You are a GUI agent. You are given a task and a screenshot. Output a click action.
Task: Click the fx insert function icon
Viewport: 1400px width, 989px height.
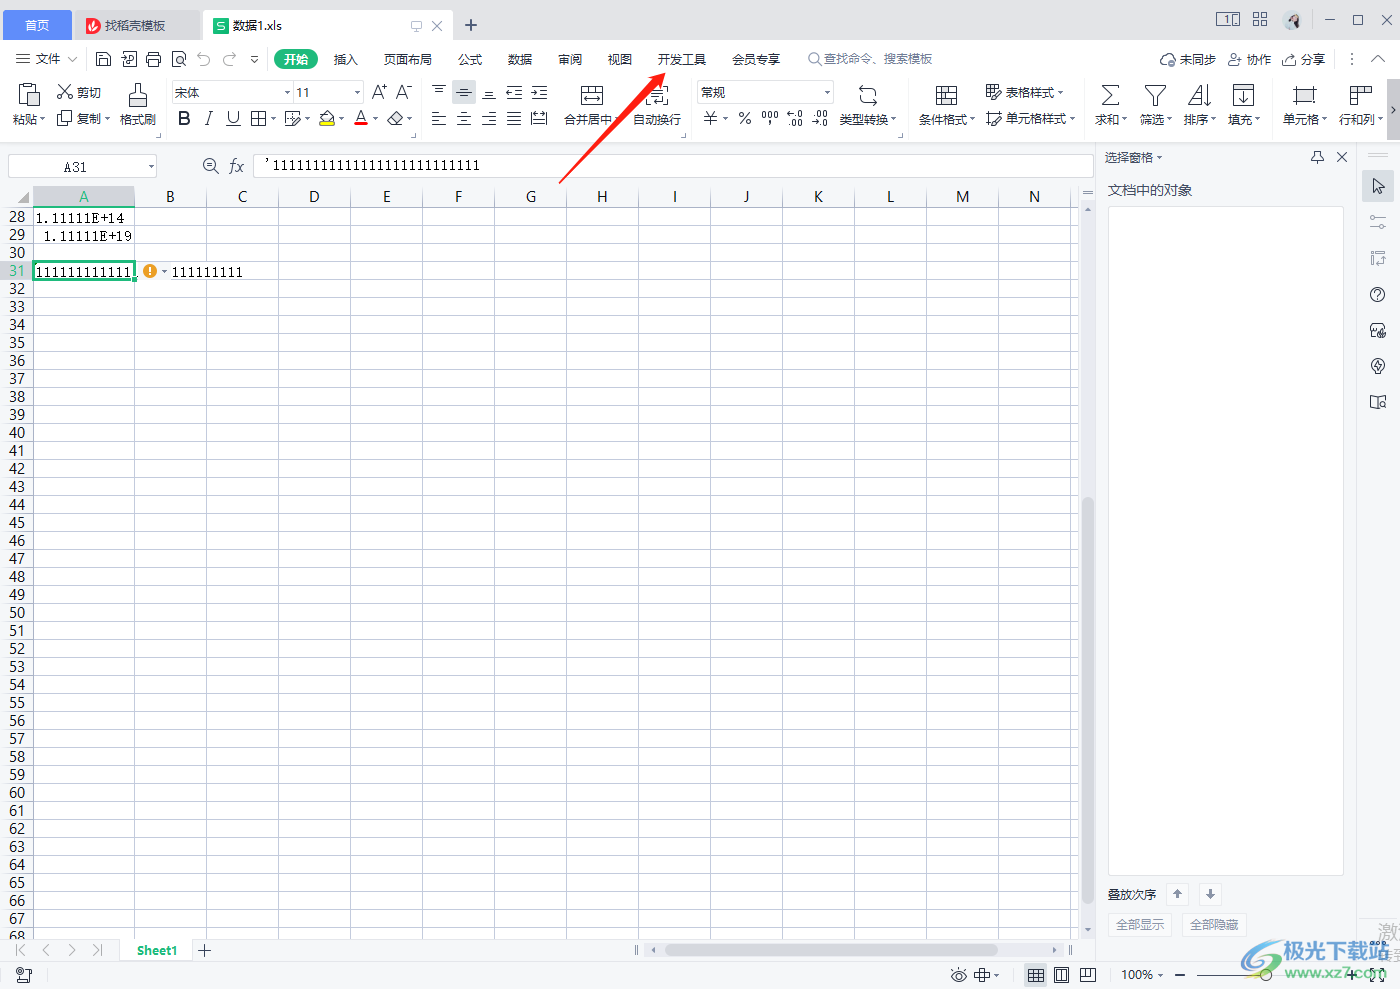237,166
